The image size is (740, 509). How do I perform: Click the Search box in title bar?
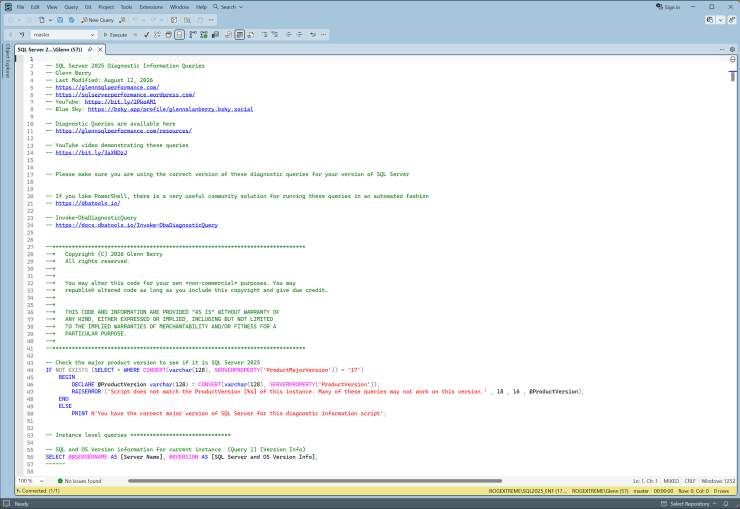228,7
